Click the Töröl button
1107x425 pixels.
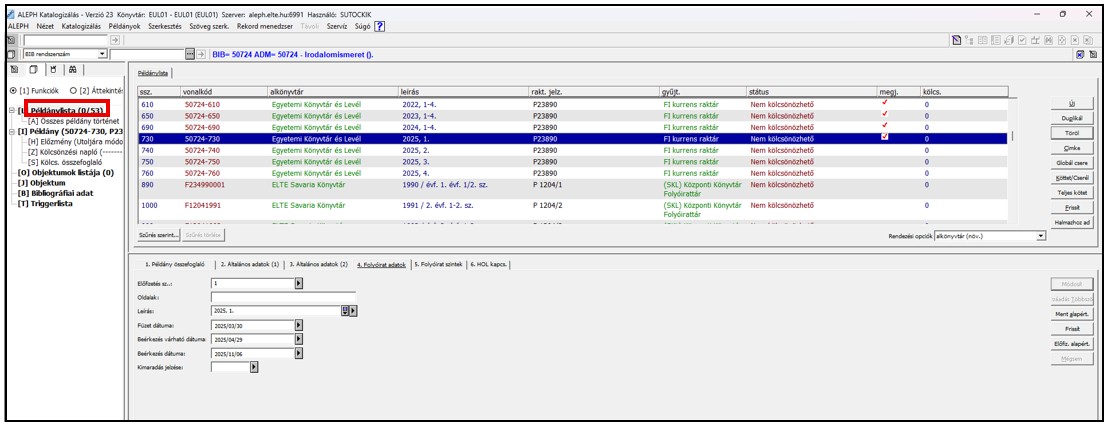[1072, 133]
